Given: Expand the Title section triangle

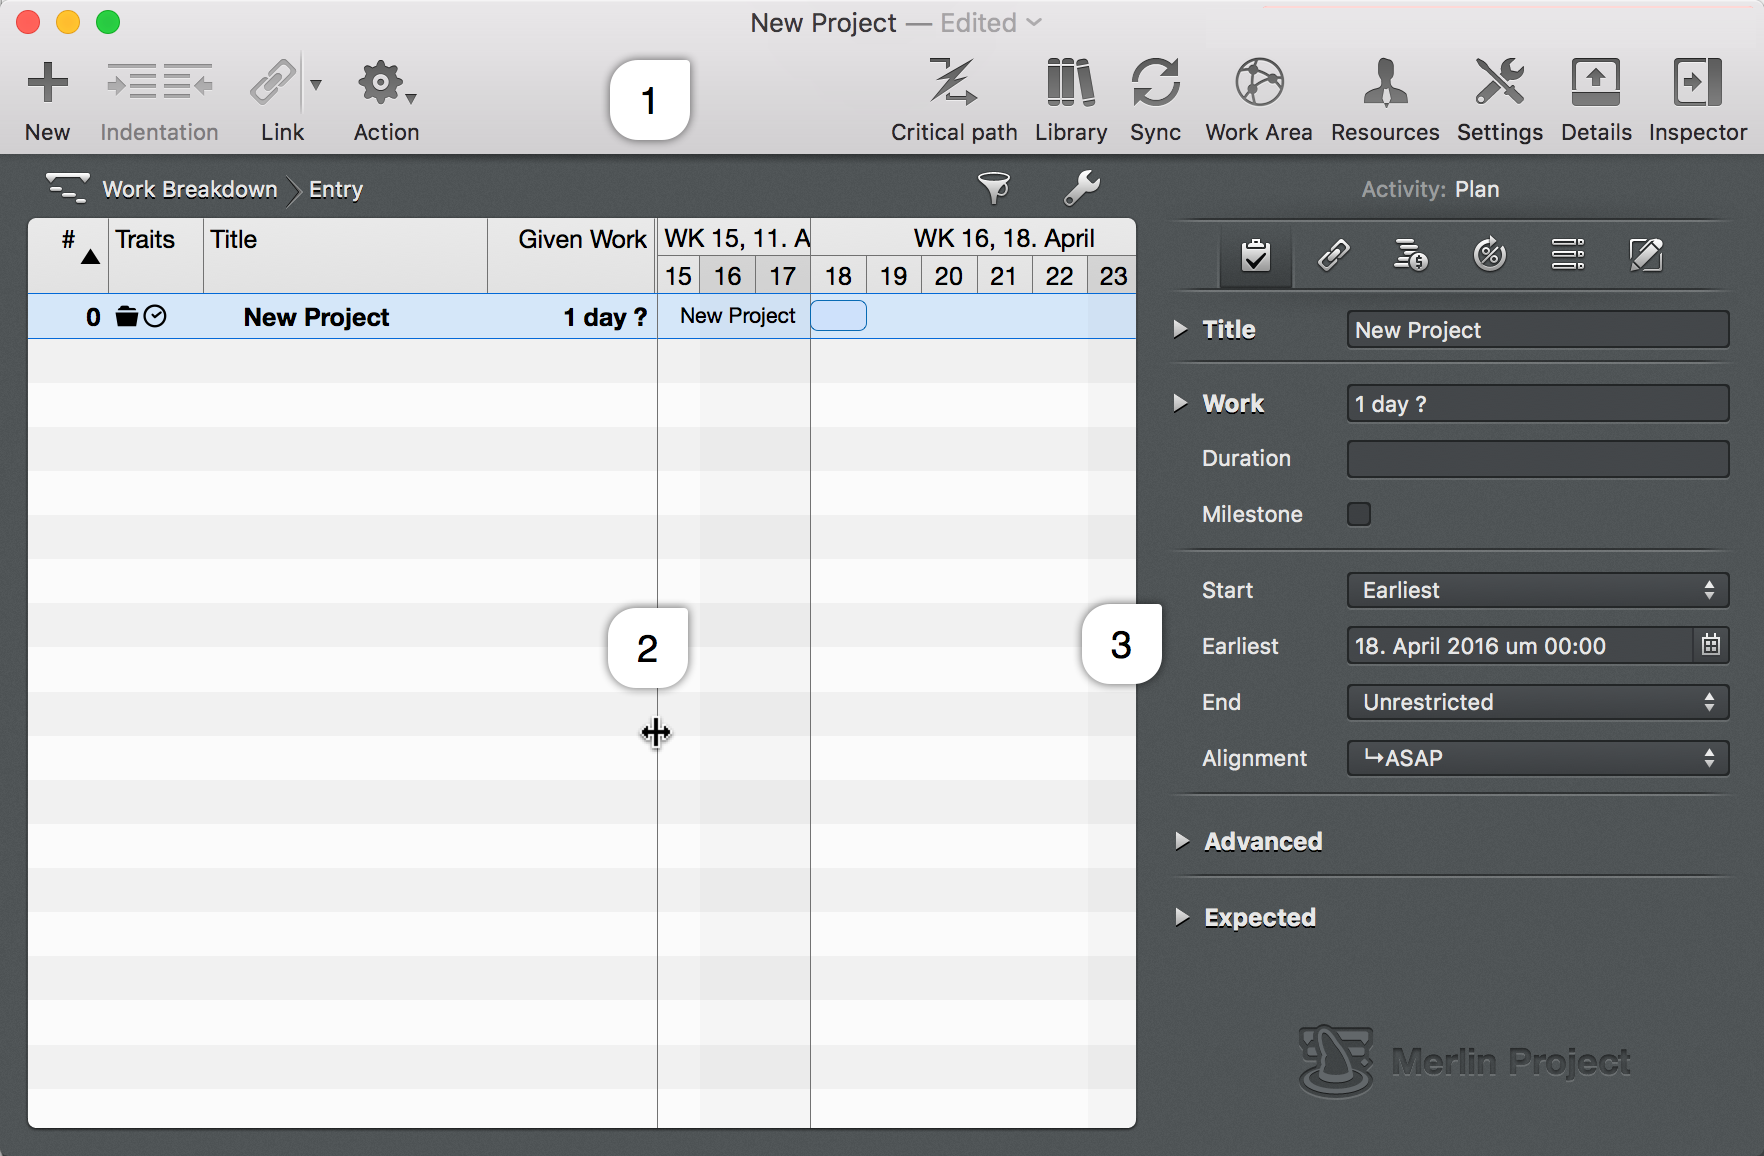Looking at the screenshot, I should pos(1181,329).
